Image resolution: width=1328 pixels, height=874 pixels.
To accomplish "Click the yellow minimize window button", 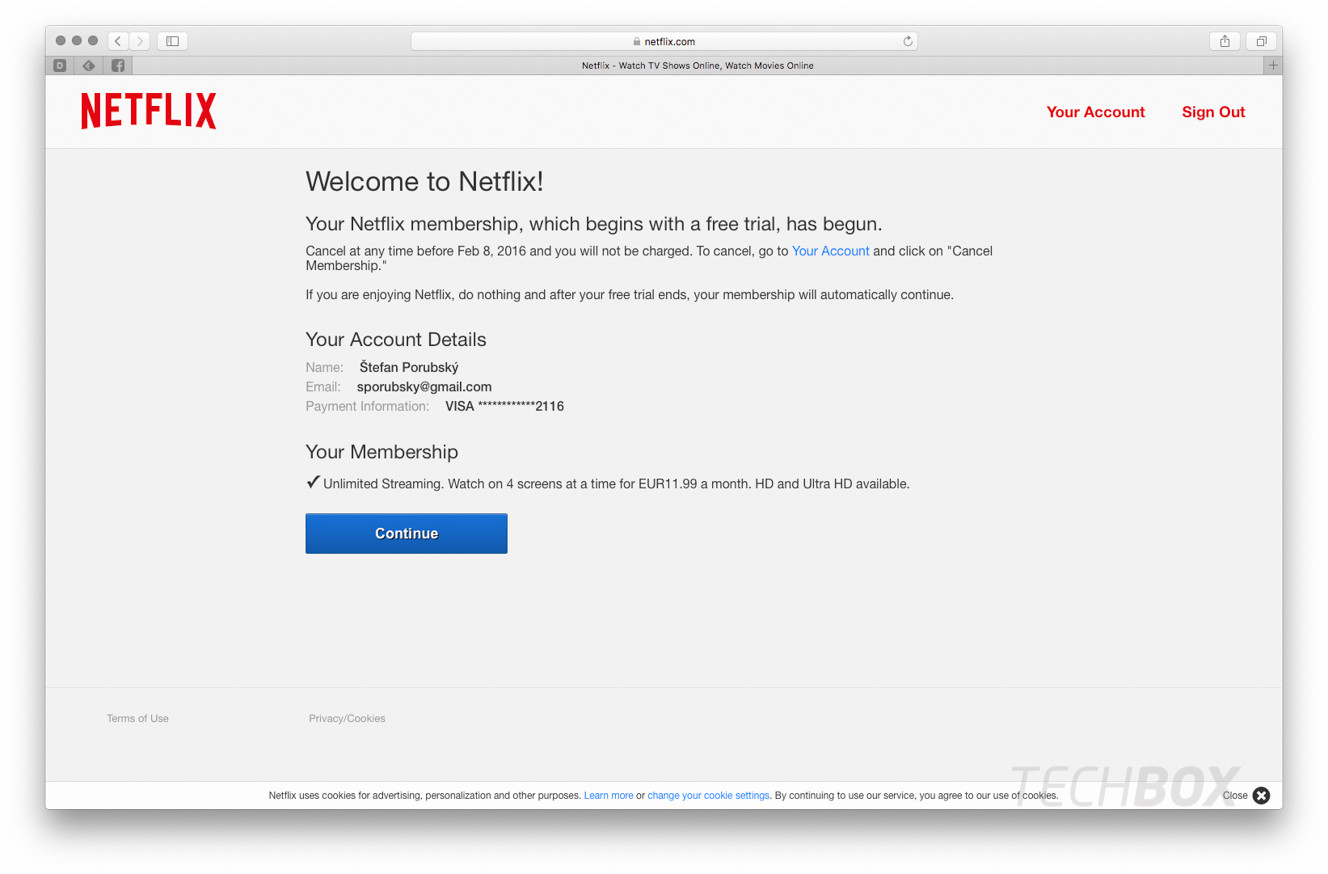I will [76, 41].
